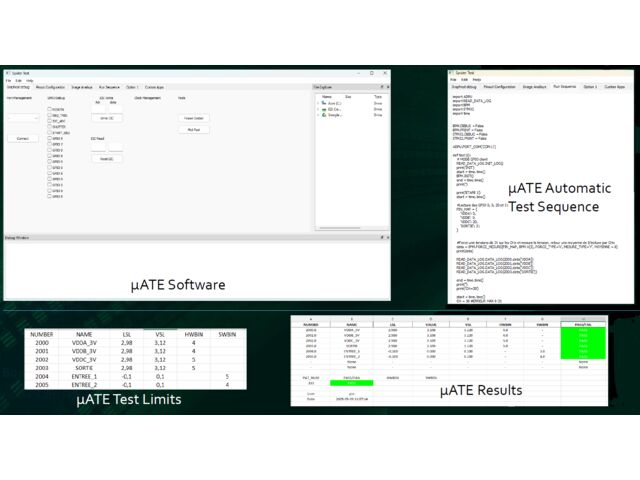
Task: Float the Debug Window panel
Action: [x=382, y=238]
